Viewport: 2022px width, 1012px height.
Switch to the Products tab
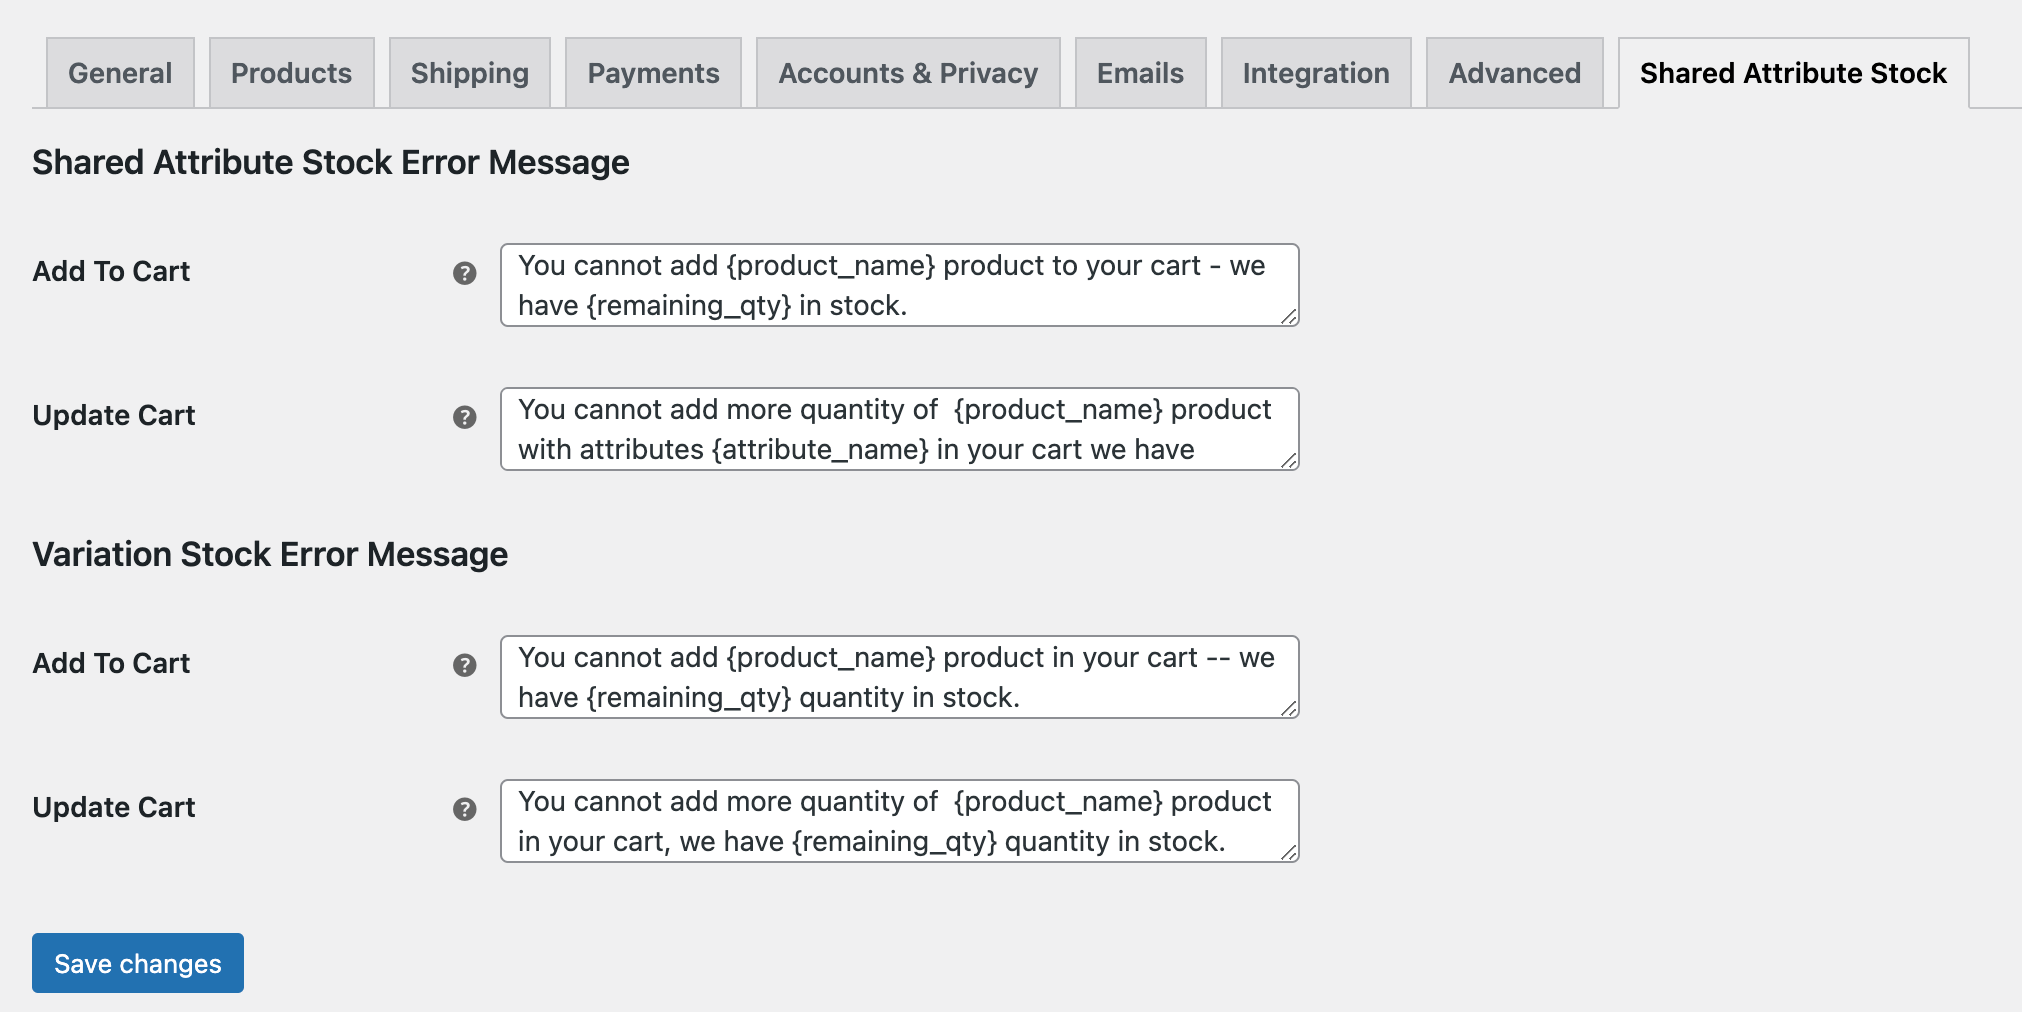click(291, 73)
